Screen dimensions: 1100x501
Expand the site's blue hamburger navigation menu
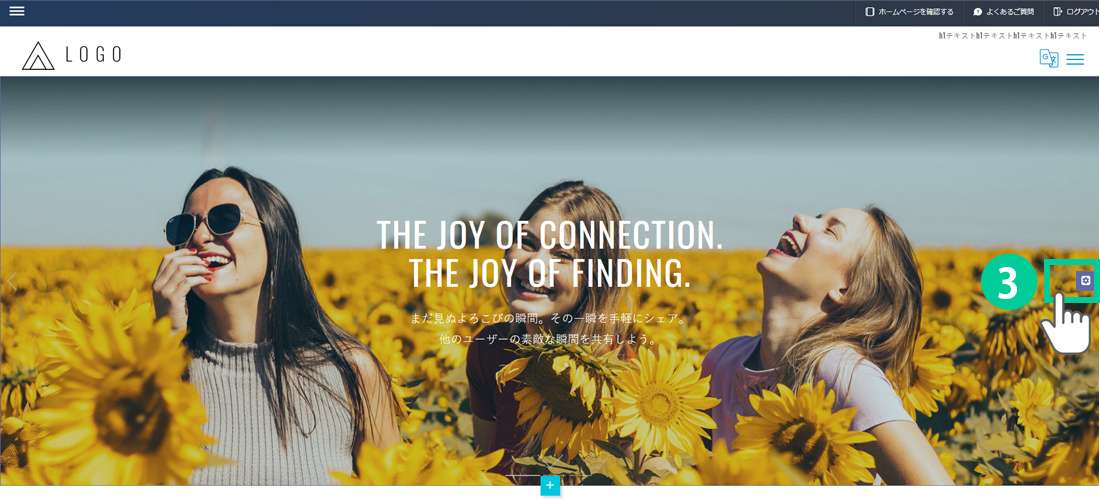coord(1075,60)
